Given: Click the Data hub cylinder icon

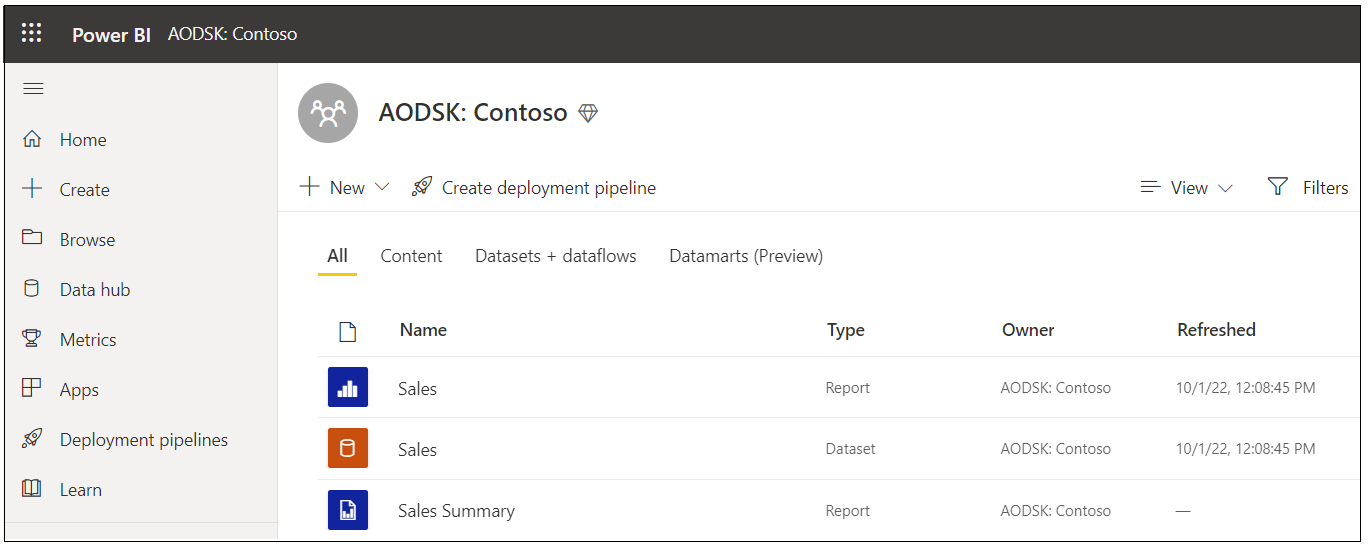Looking at the screenshot, I should (x=32, y=289).
